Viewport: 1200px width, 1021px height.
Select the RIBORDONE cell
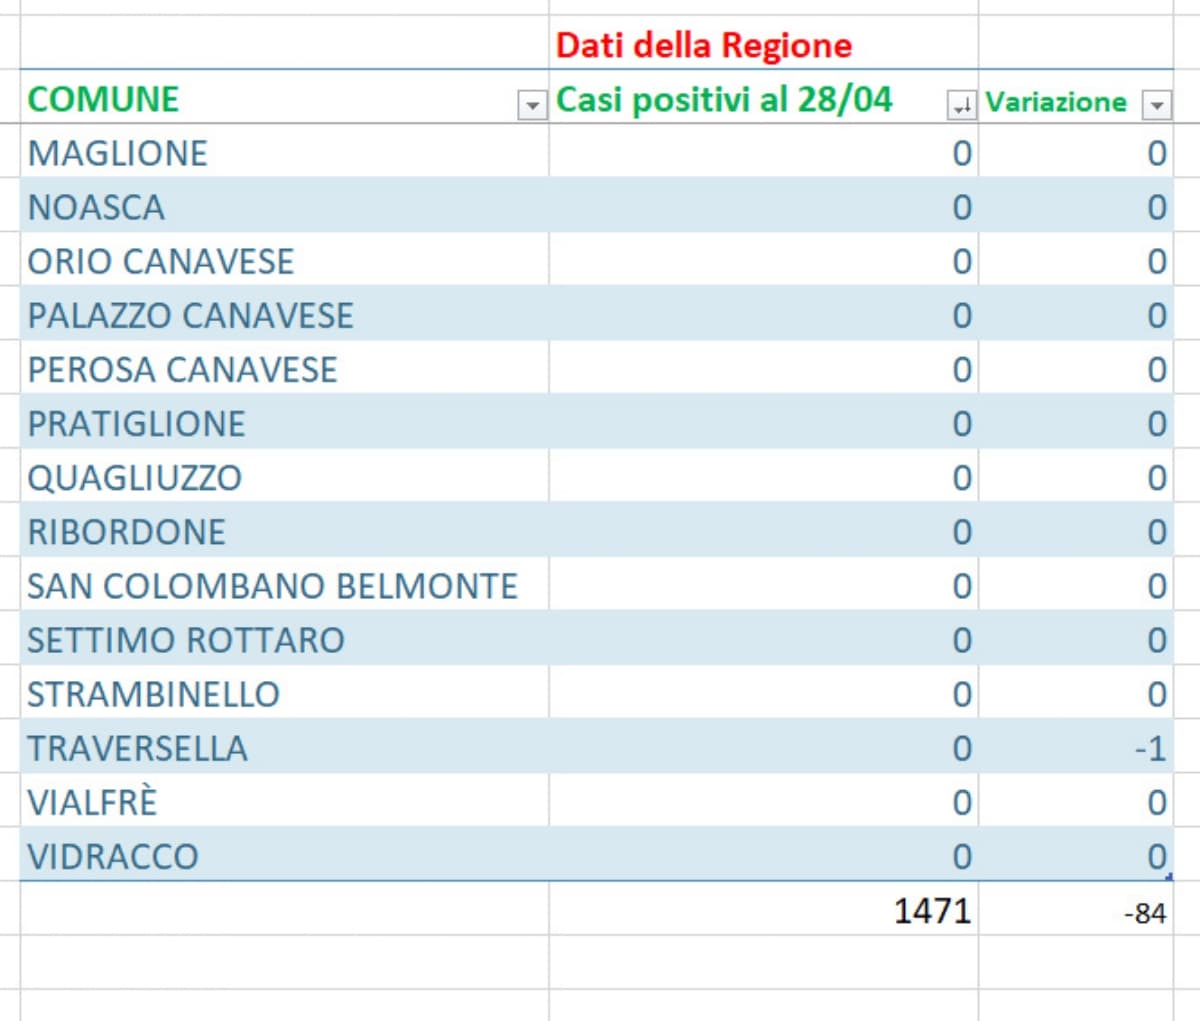(x=126, y=531)
